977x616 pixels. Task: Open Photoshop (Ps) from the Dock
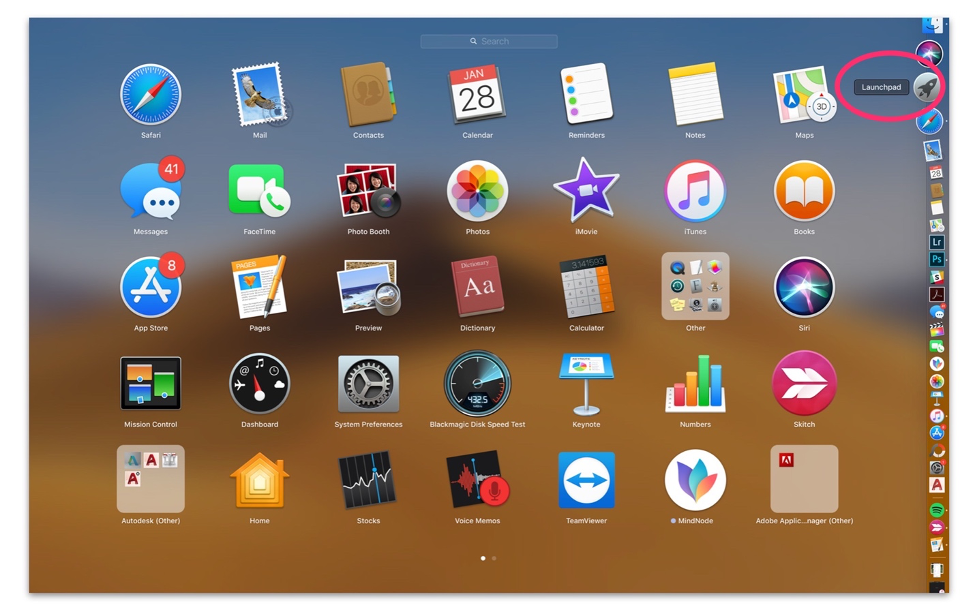(x=936, y=259)
